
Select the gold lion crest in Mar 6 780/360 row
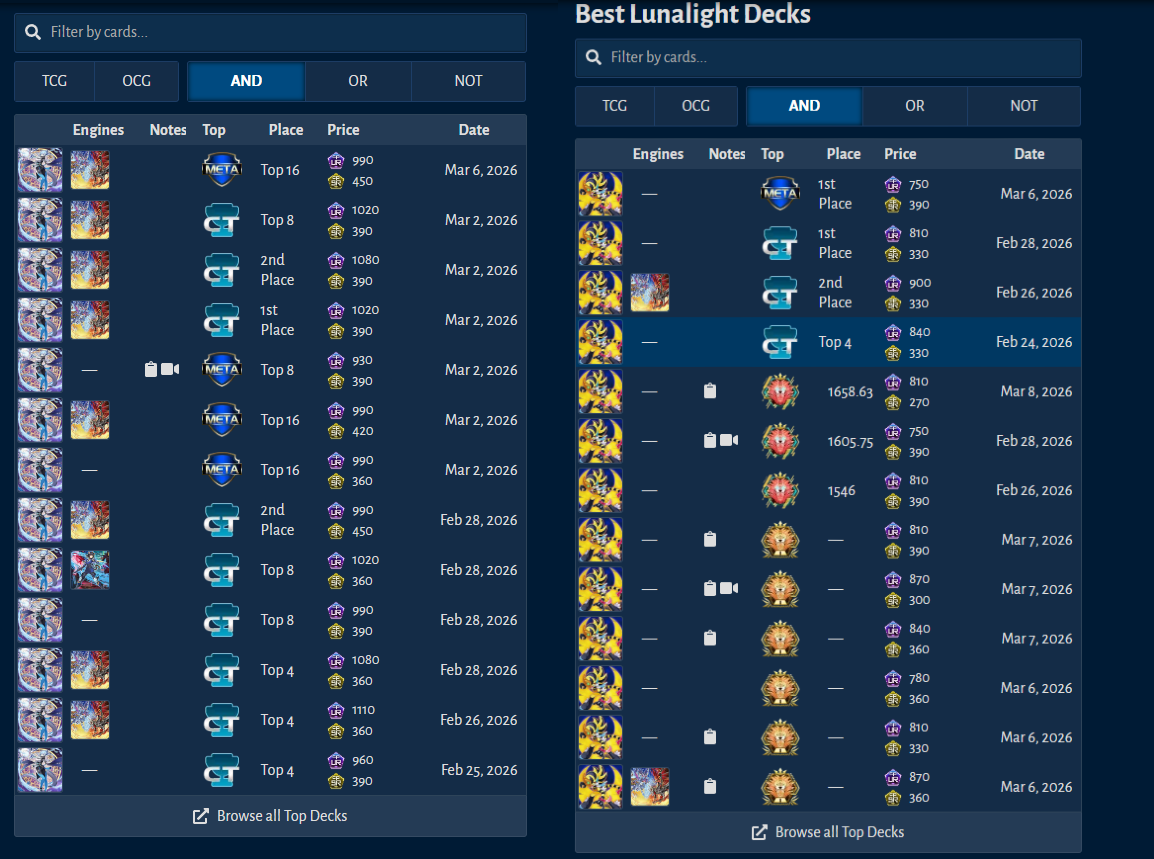[x=780, y=688]
